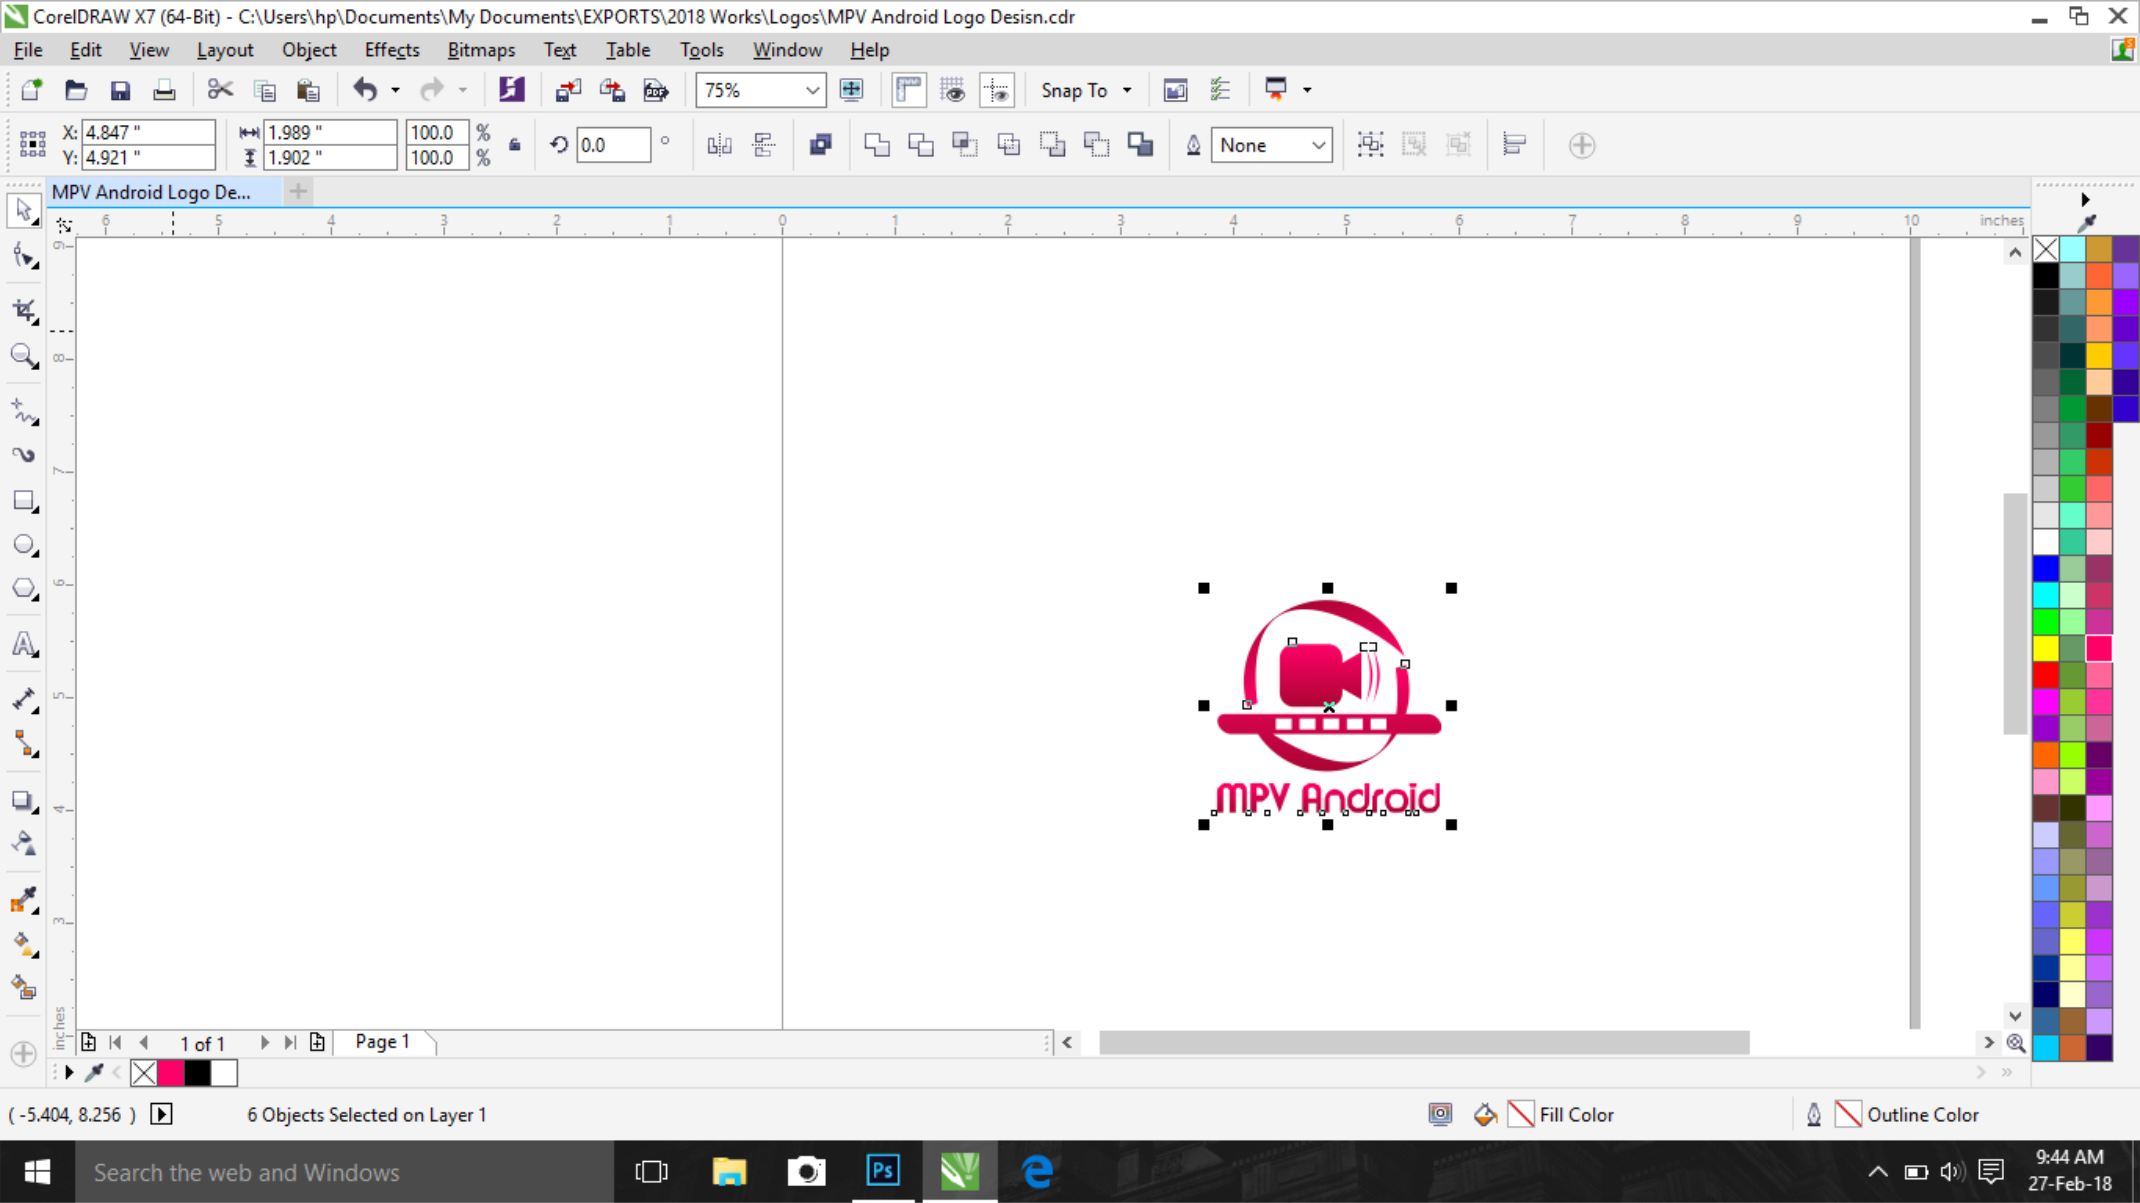Expand the Snap To dropdown

pos(1127,90)
